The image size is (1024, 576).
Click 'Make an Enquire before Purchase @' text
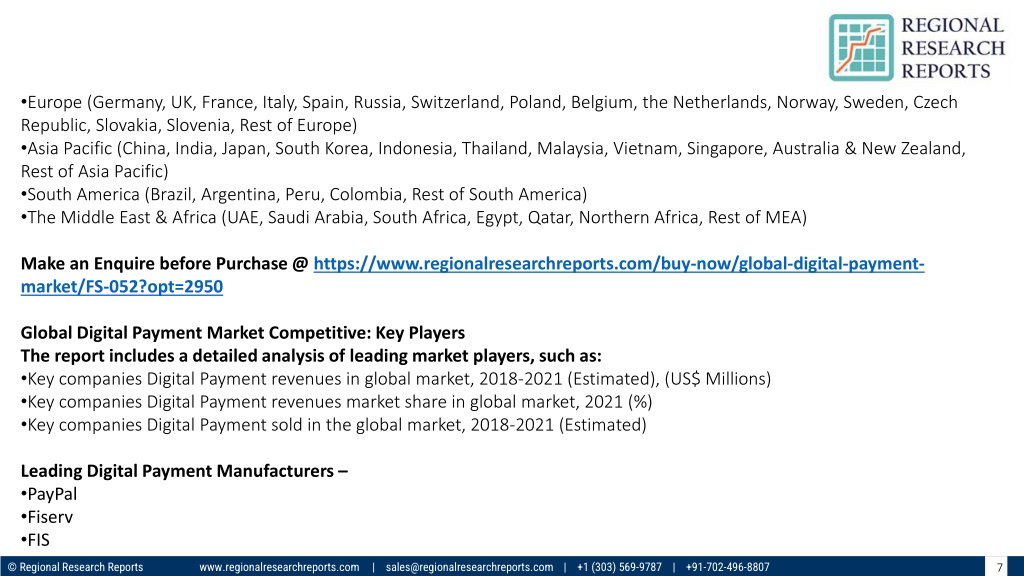[x=164, y=263]
